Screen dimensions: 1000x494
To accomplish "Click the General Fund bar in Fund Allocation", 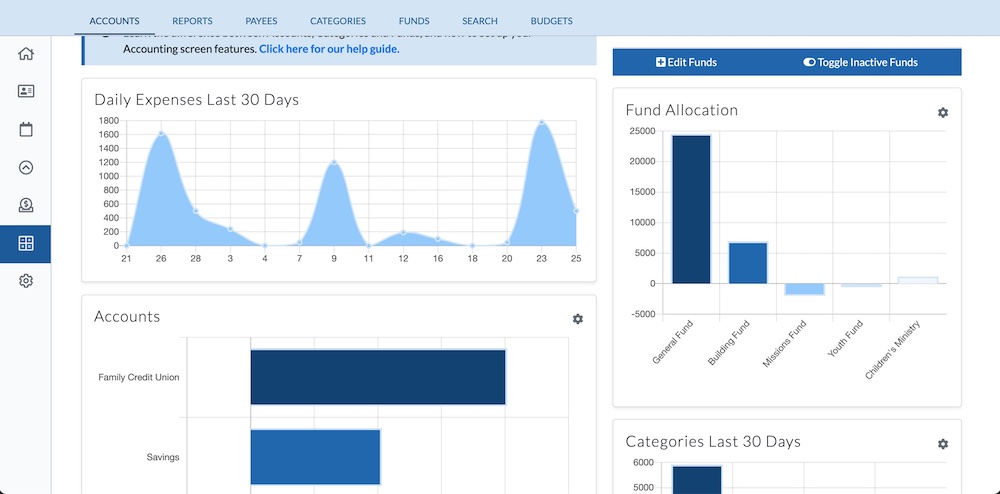I will tap(691, 209).
